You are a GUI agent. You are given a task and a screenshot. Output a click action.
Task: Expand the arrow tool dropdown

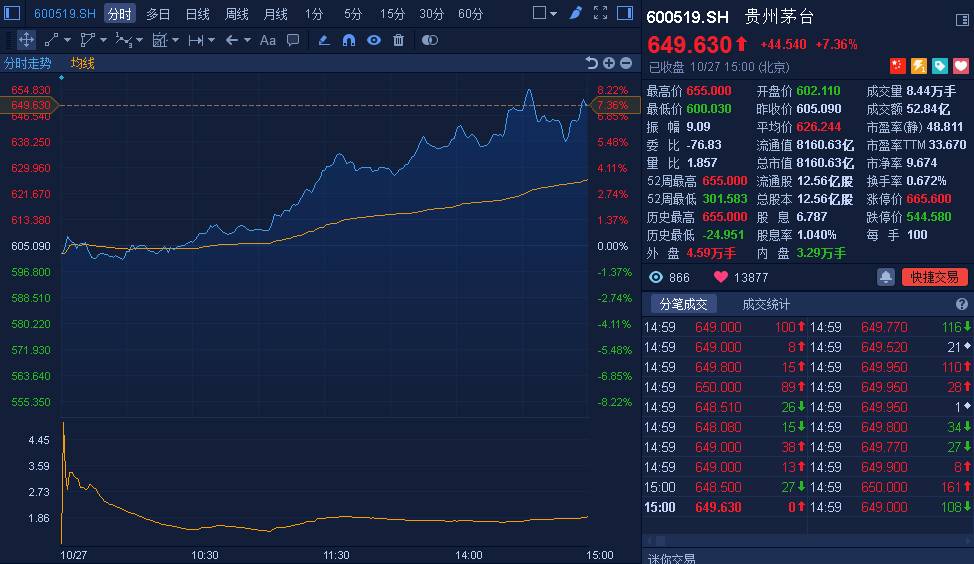click(x=247, y=40)
